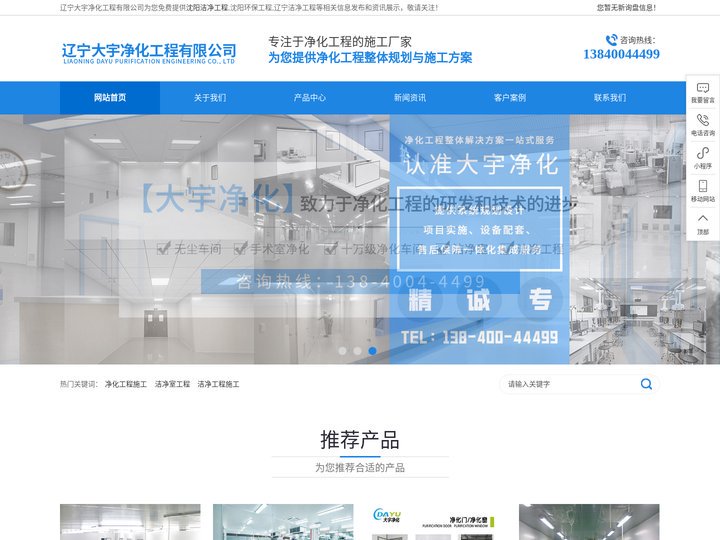Screen dimensions: 720x540
Task: Go to the 网站首页 nav tab
Action: point(110,98)
